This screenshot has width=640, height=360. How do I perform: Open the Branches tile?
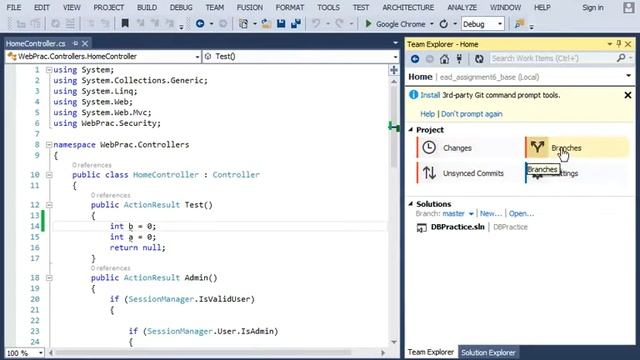click(577, 148)
